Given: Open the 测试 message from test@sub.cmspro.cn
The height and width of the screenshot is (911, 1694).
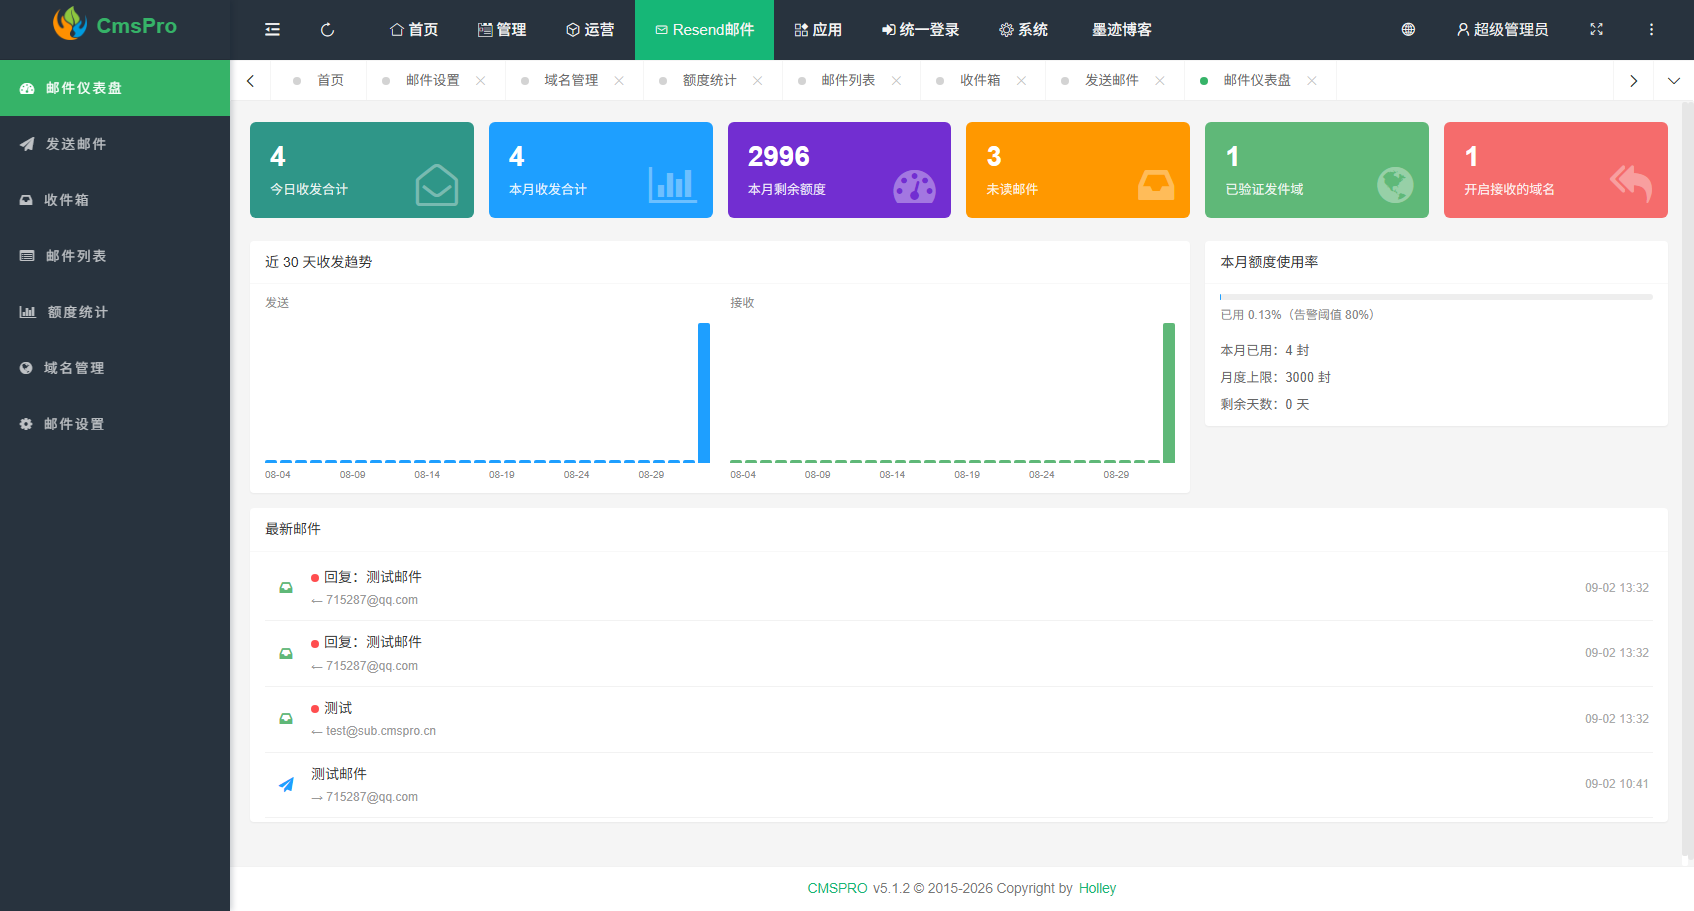Looking at the screenshot, I should (x=959, y=719).
